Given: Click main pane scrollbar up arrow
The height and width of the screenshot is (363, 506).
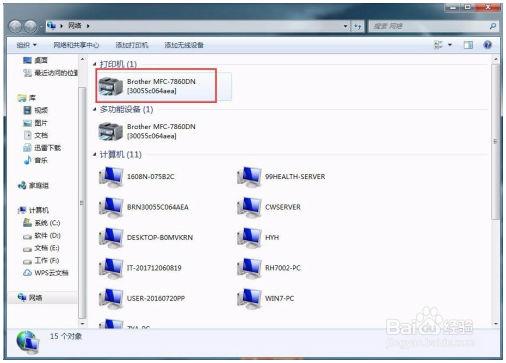Looking at the screenshot, I should pyautogui.click(x=495, y=60).
